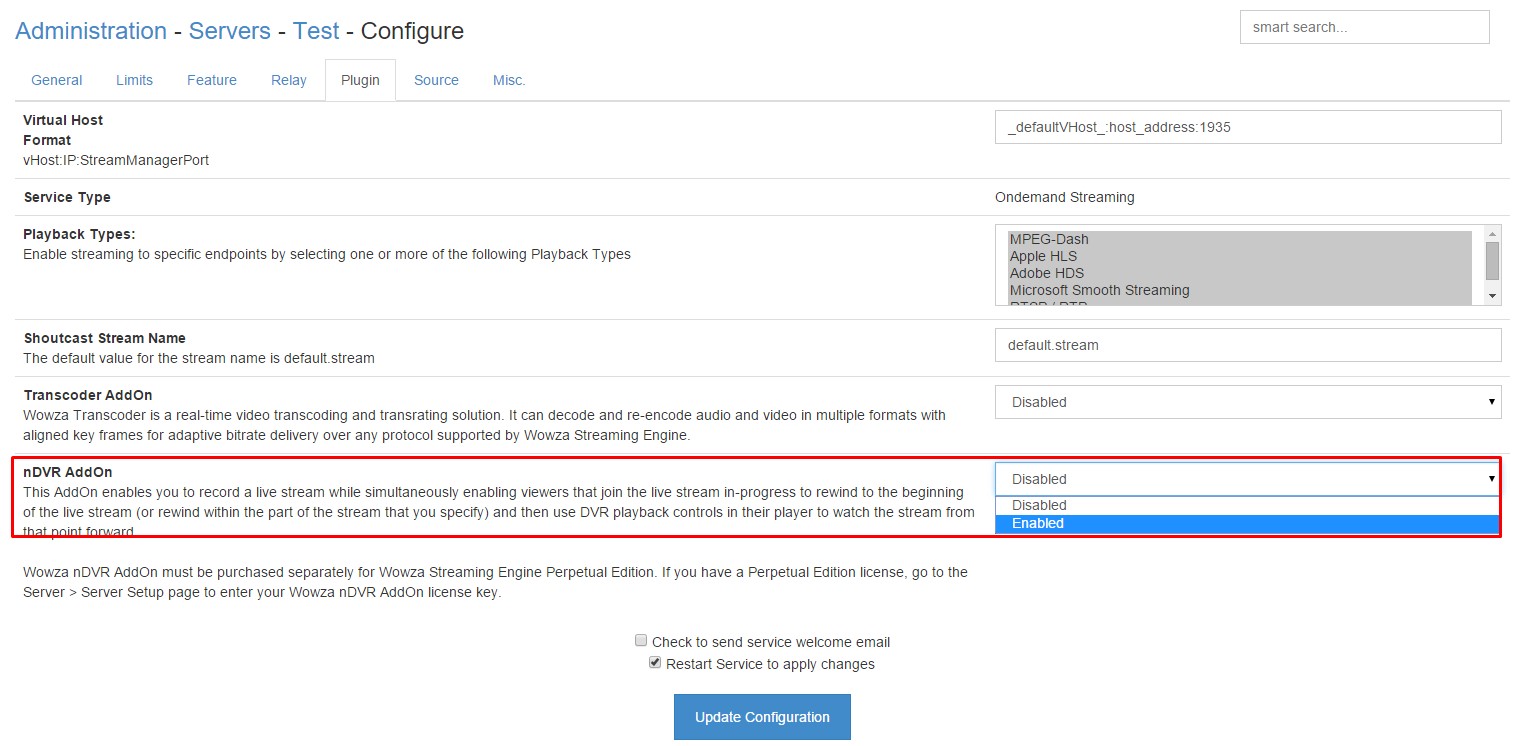Switch to the General tab

click(x=57, y=80)
